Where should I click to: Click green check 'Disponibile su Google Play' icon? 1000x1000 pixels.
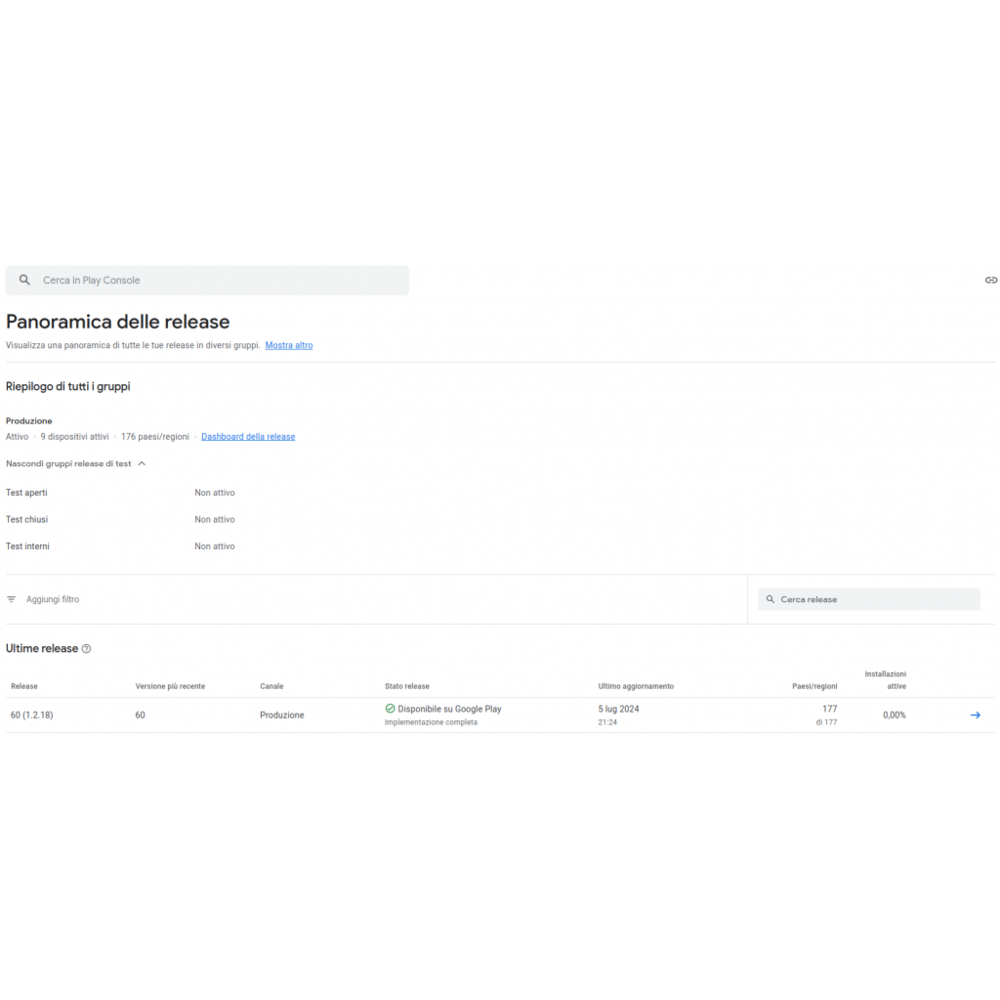(x=390, y=709)
